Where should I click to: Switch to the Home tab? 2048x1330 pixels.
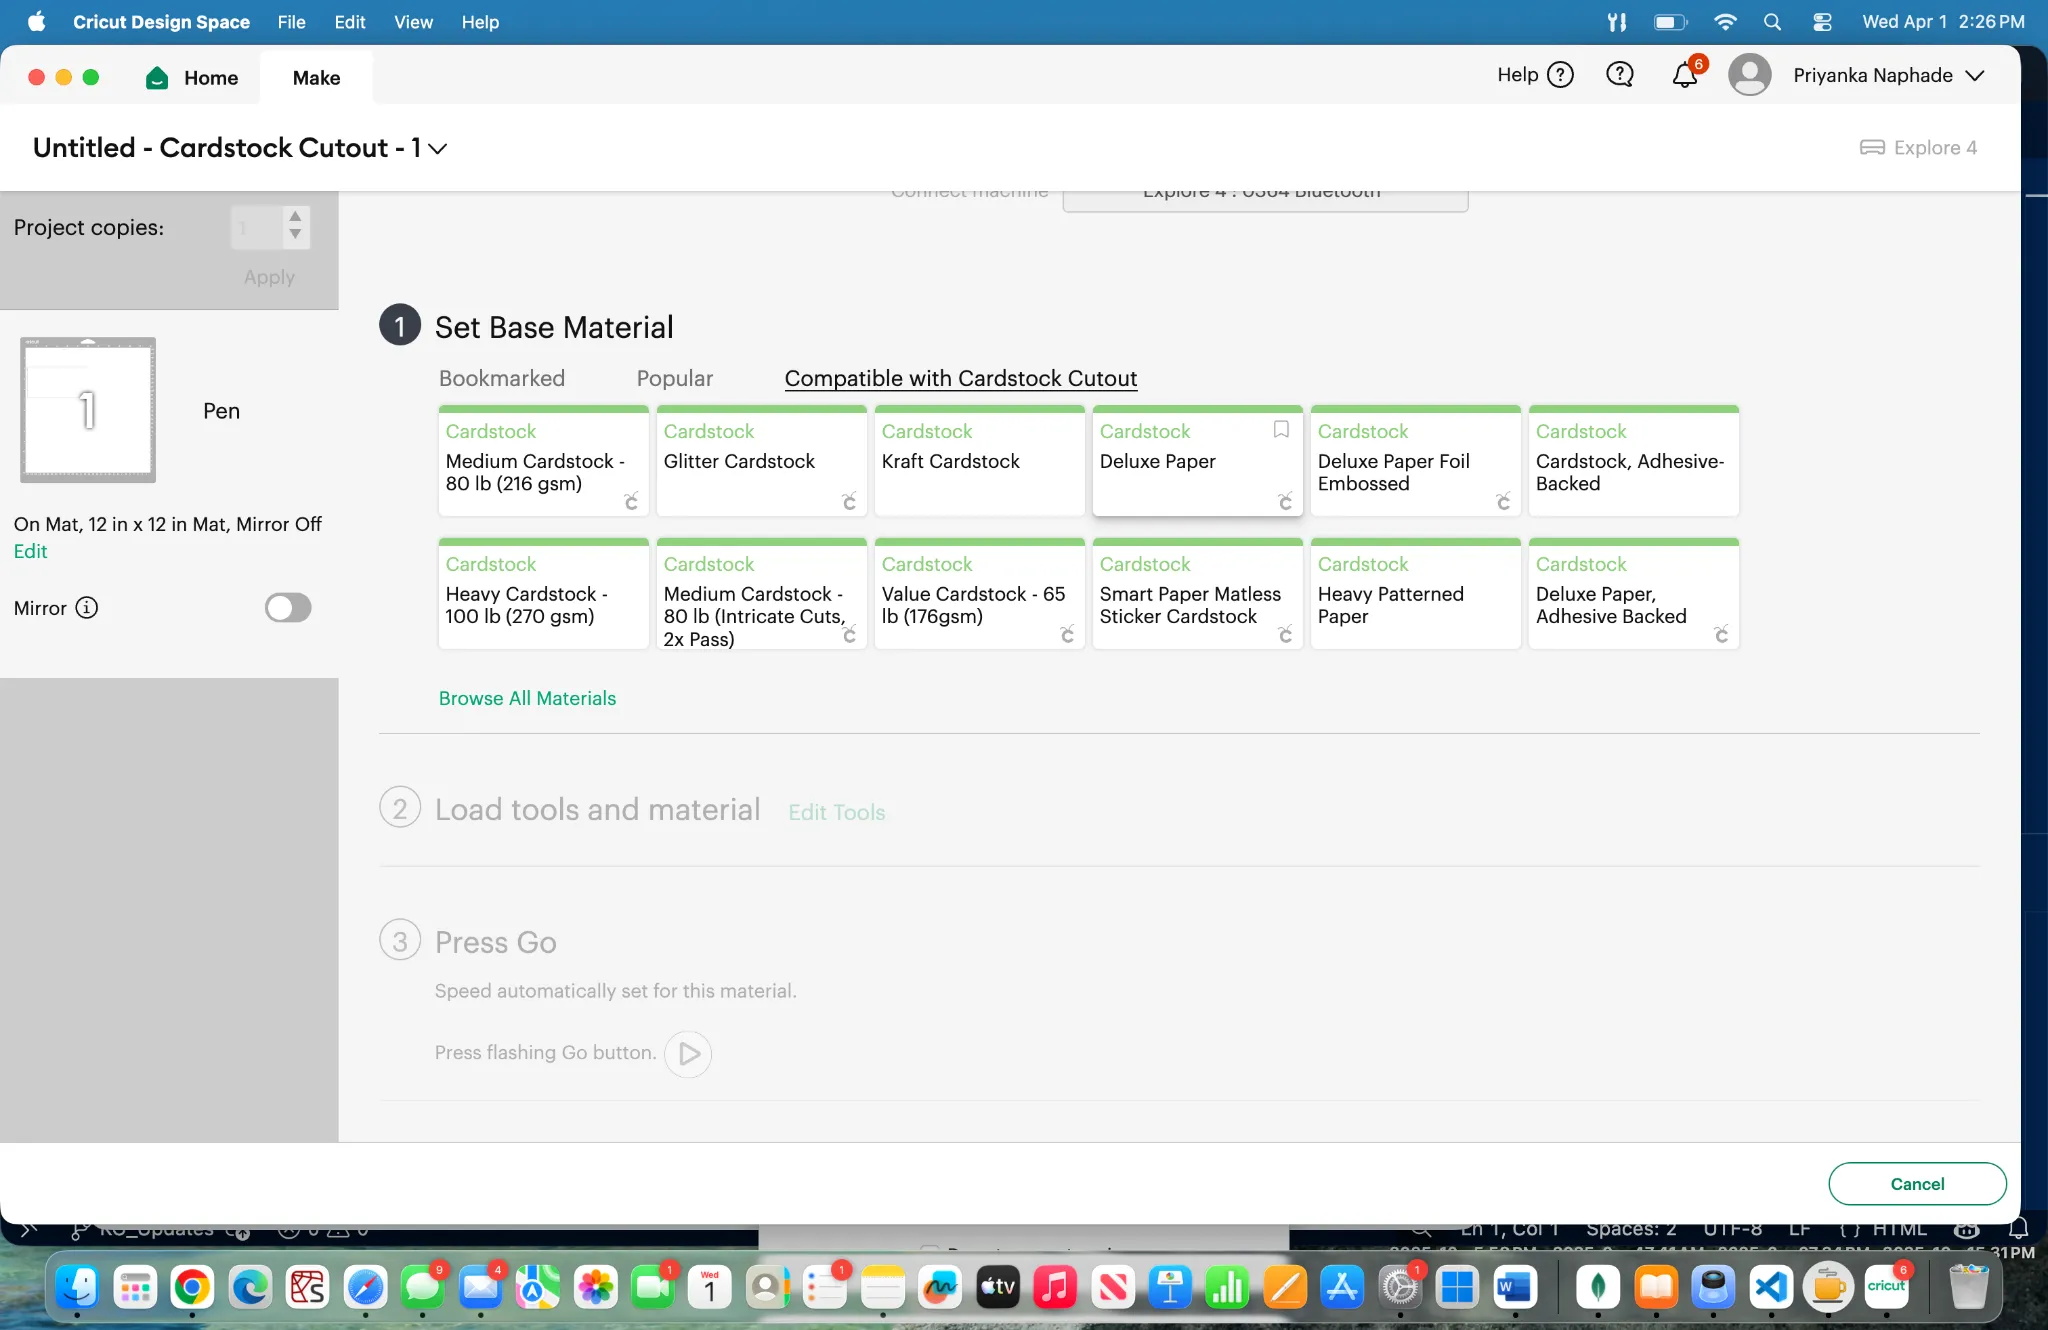coord(193,77)
